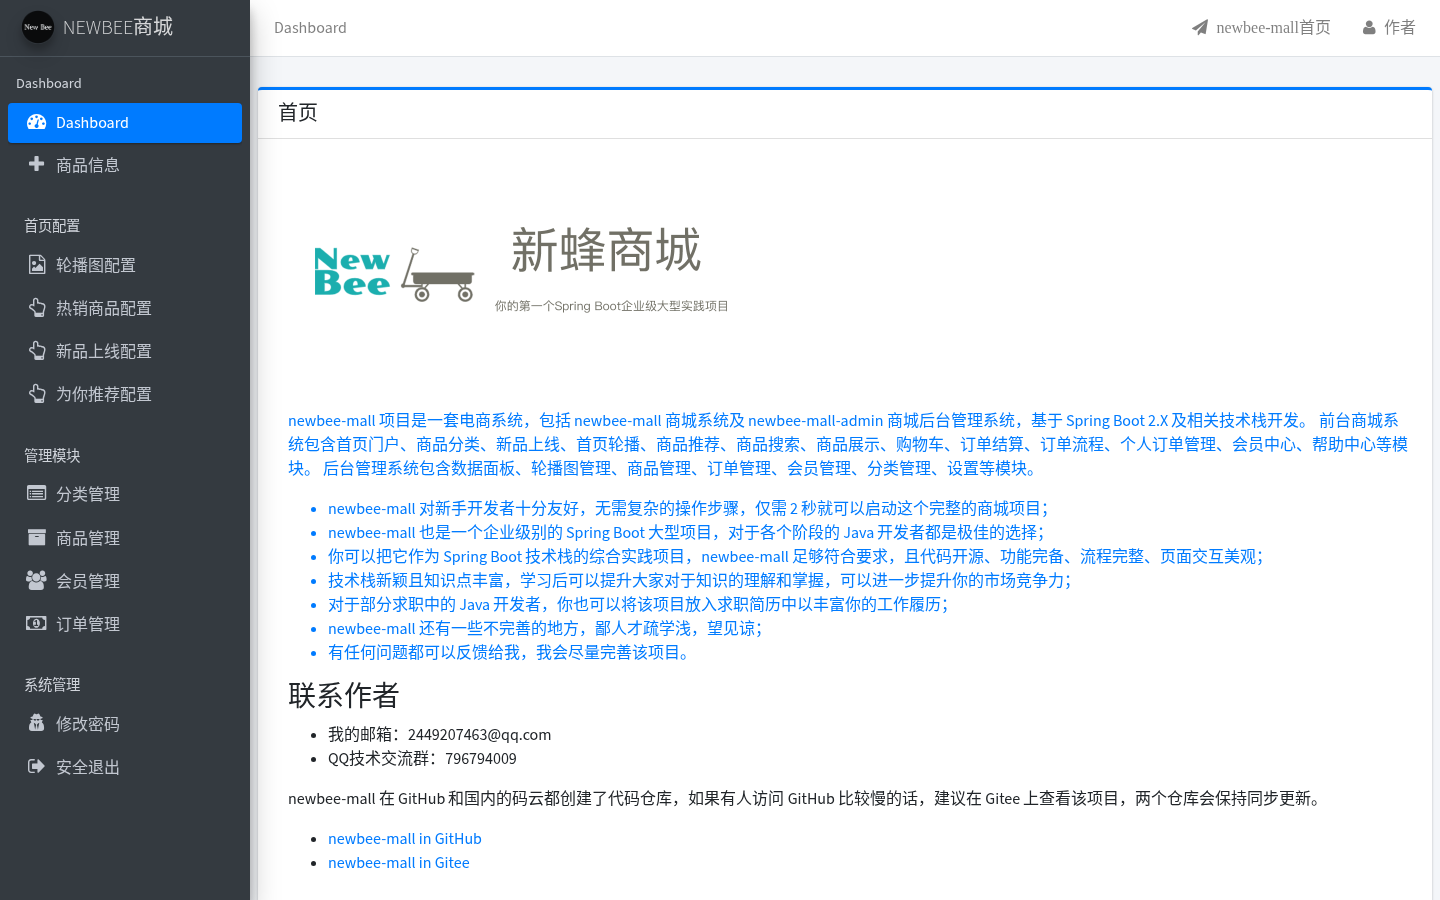Click the Dashboard gauge icon in sidebar
Viewport: 1440px width, 900px height.
[37, 122]
